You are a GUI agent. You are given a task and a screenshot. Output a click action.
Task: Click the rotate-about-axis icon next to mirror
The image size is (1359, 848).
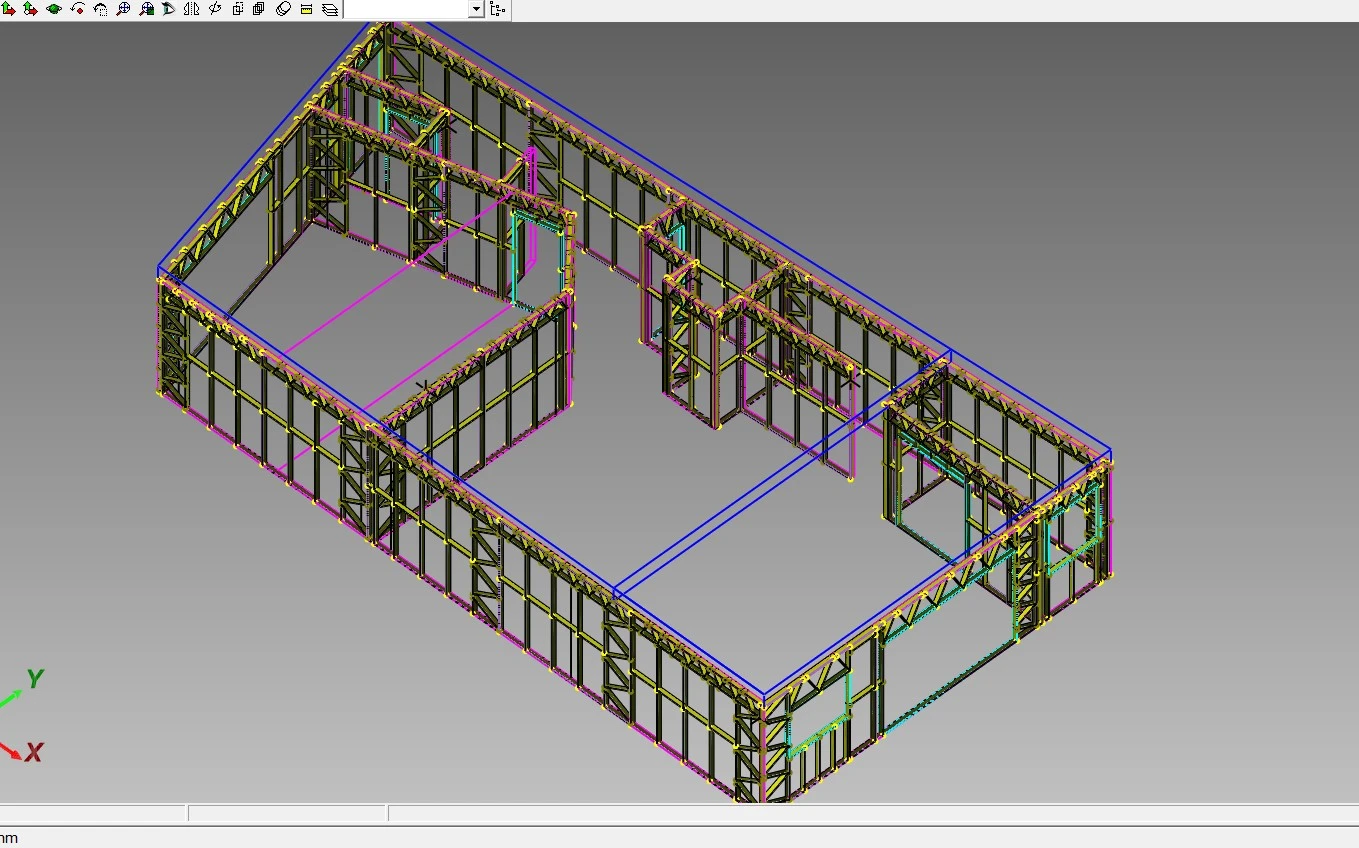(x=214, y=9)
